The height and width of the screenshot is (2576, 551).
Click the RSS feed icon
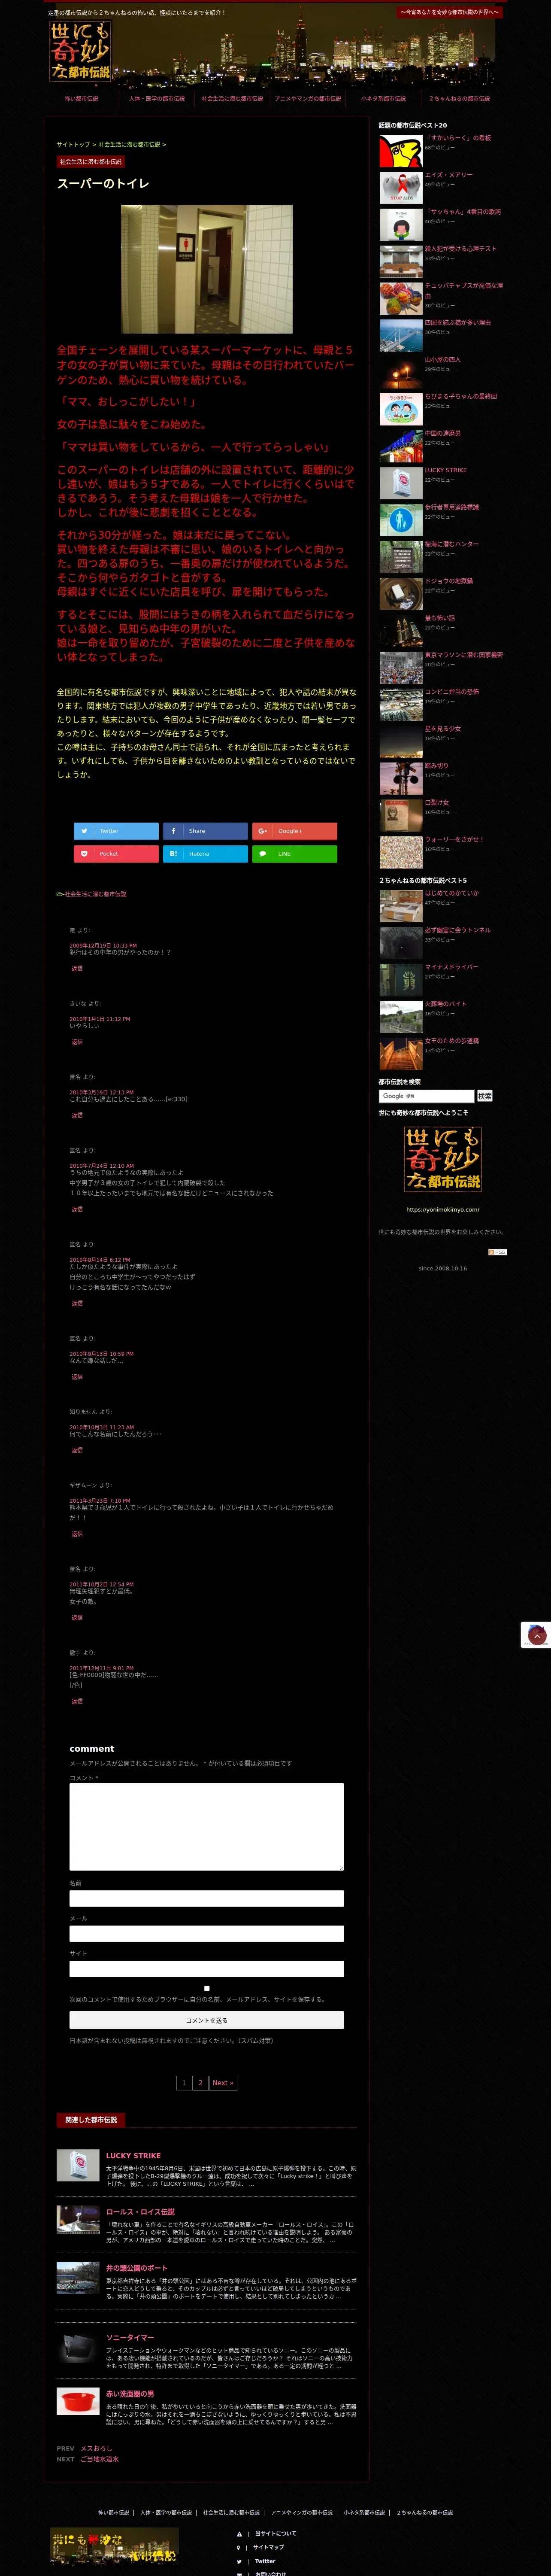[497, 1252]
